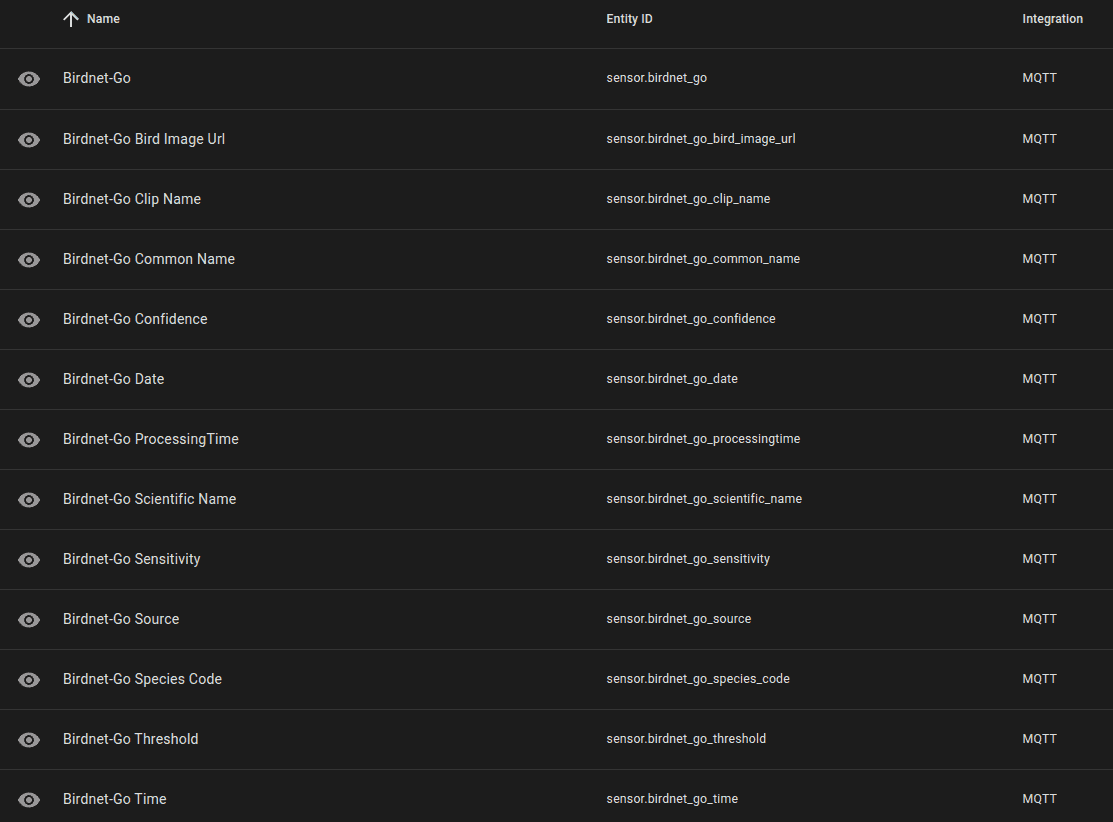The width and height of the screenshot is (1113, 822).
Task: Click the MQTT integration label for Birdnet-Go Date
Action: tap(1039, 379)
